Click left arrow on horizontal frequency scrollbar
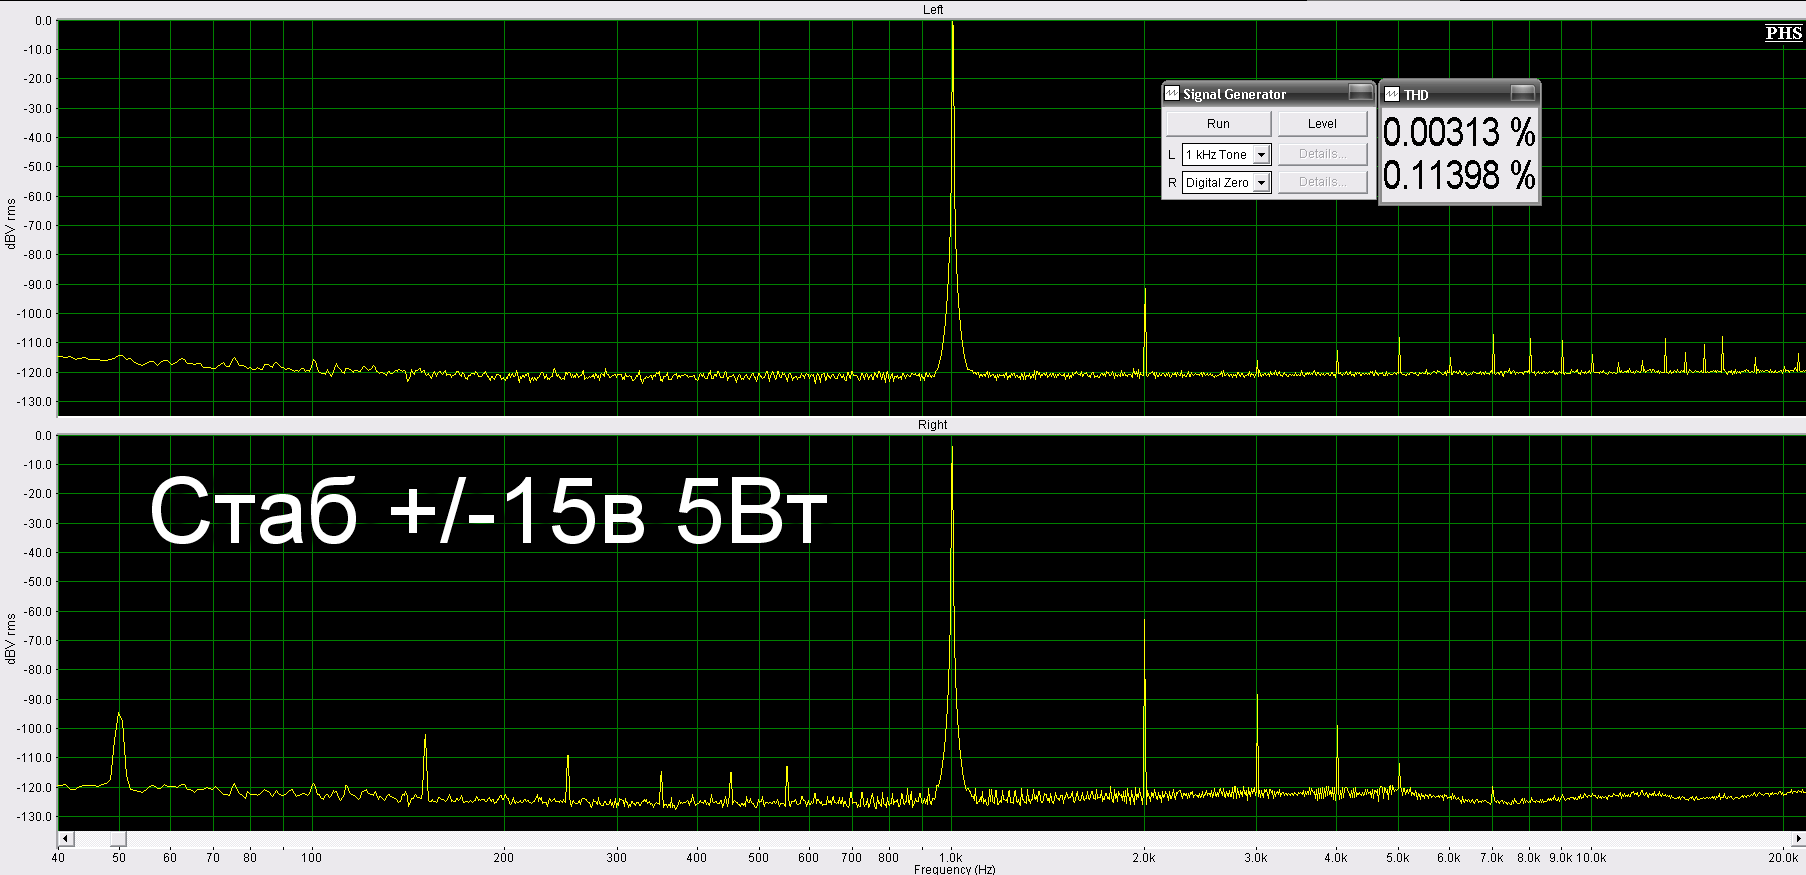 pos(66,838)
